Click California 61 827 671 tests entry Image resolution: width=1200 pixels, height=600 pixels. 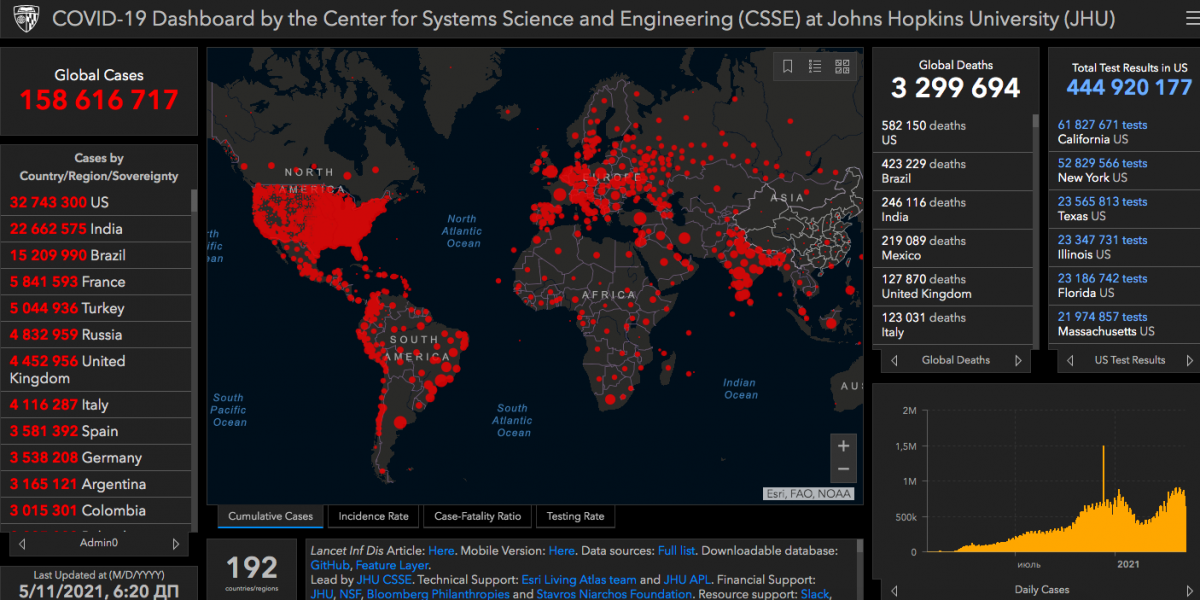(x=1124, y=132)
